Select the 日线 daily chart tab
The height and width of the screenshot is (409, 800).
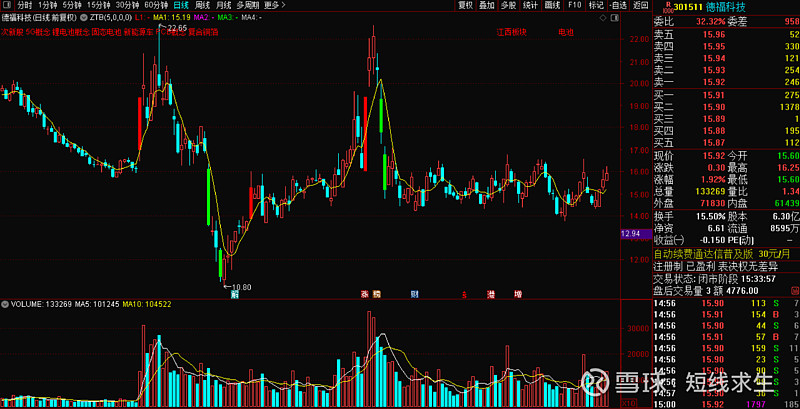[181, 6]
